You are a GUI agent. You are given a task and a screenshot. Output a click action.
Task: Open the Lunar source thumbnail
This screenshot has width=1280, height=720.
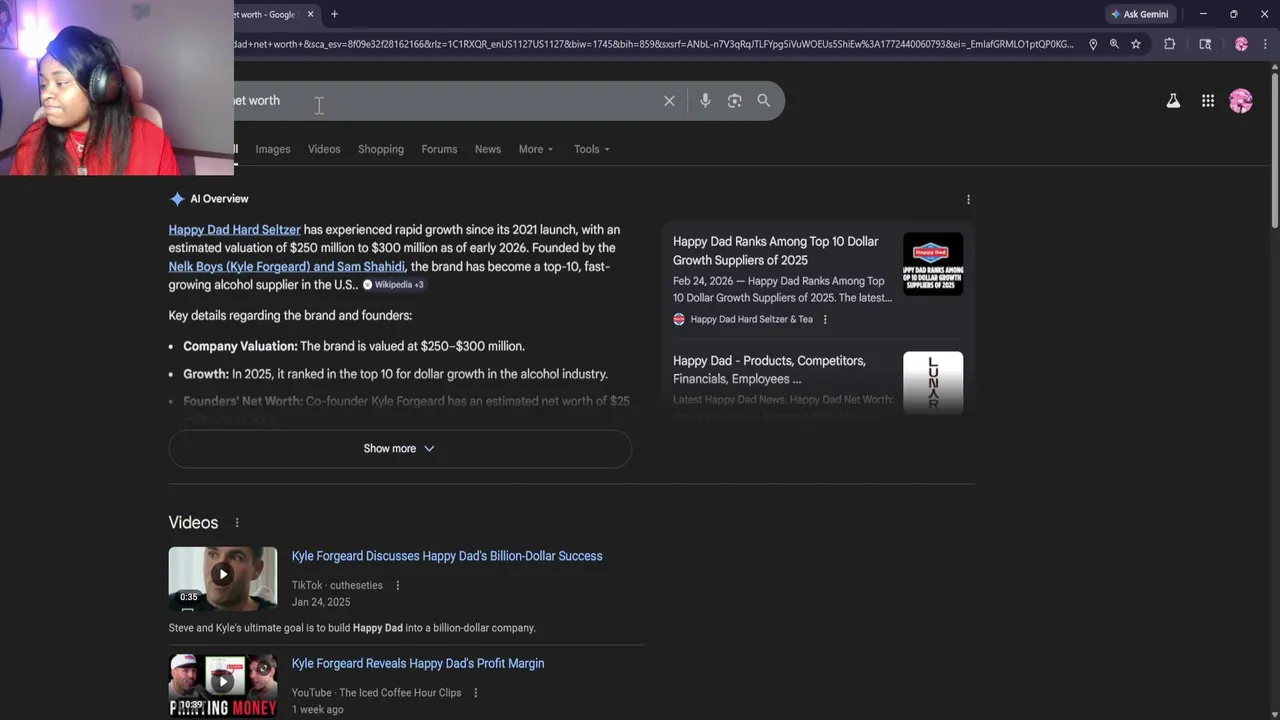coord(933,381)
